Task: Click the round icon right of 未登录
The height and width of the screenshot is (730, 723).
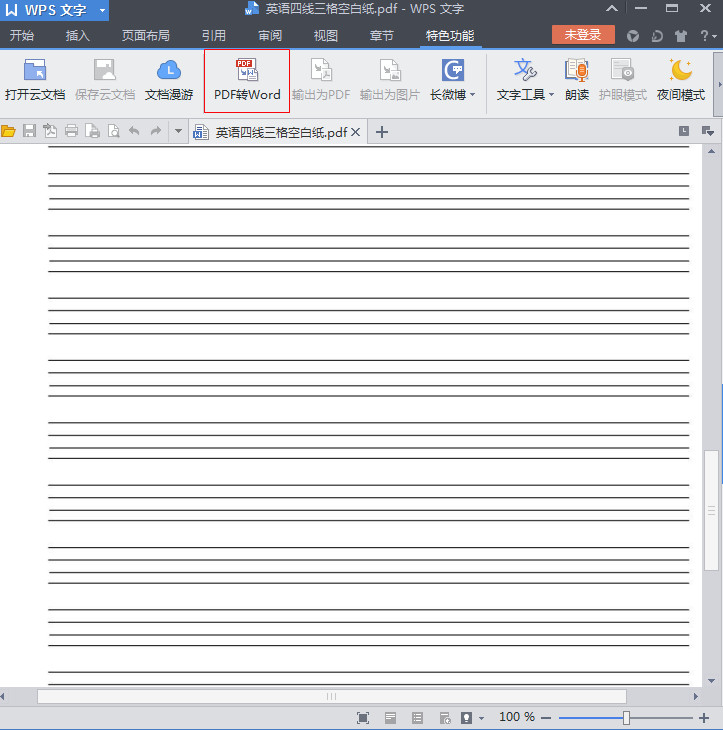Action: click(x=632, y=36)
